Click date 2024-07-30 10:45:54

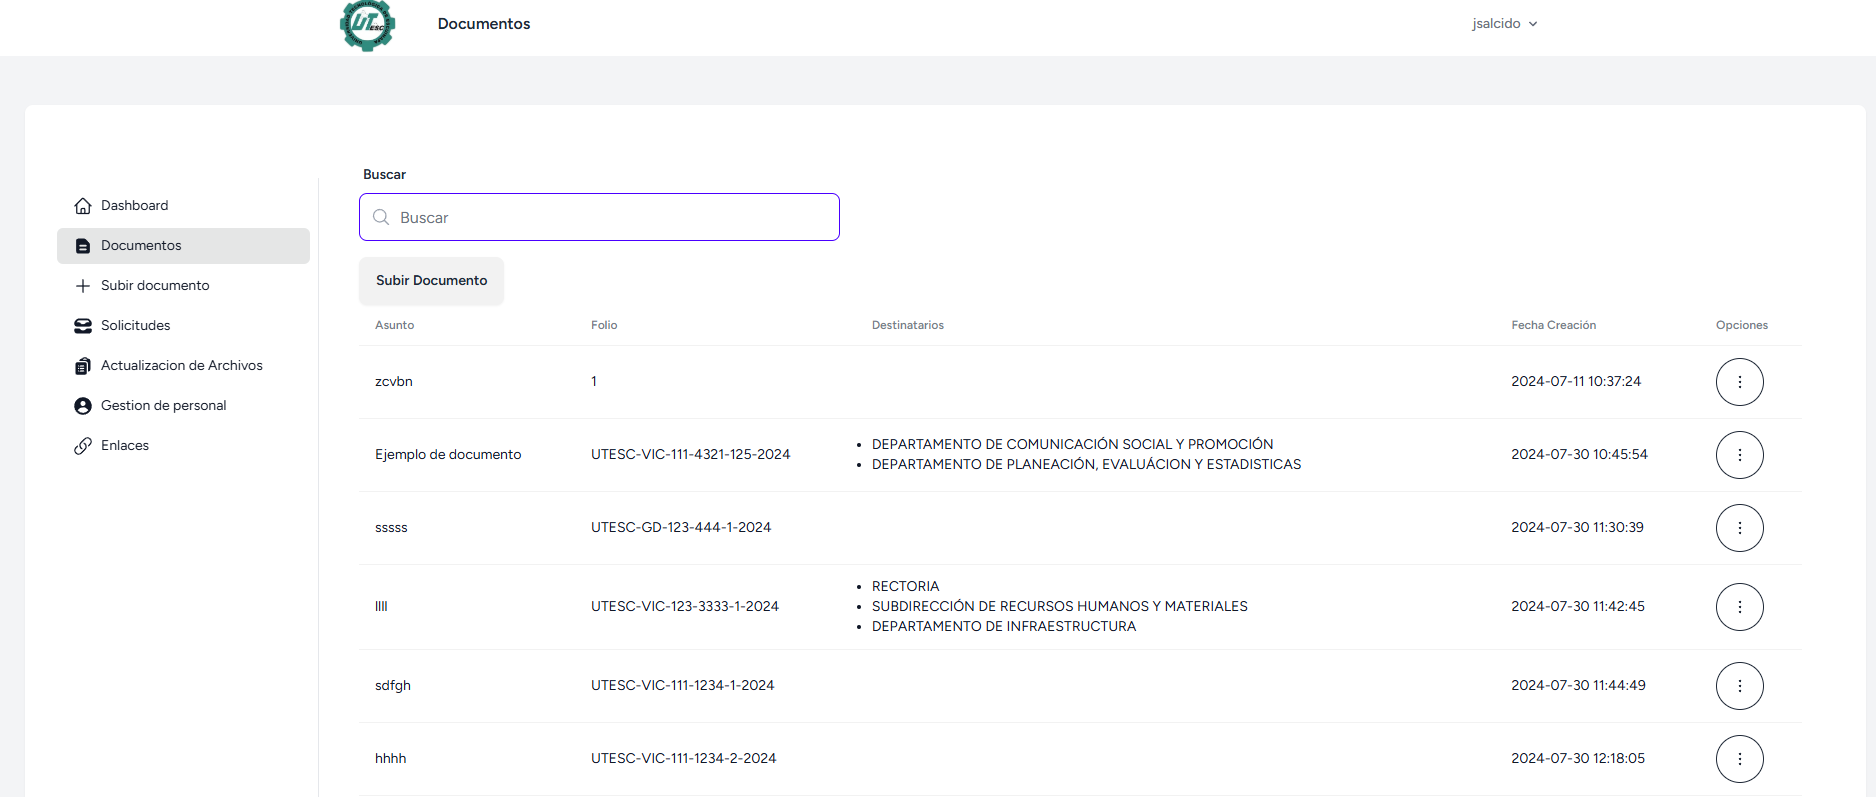[1579, 455]
